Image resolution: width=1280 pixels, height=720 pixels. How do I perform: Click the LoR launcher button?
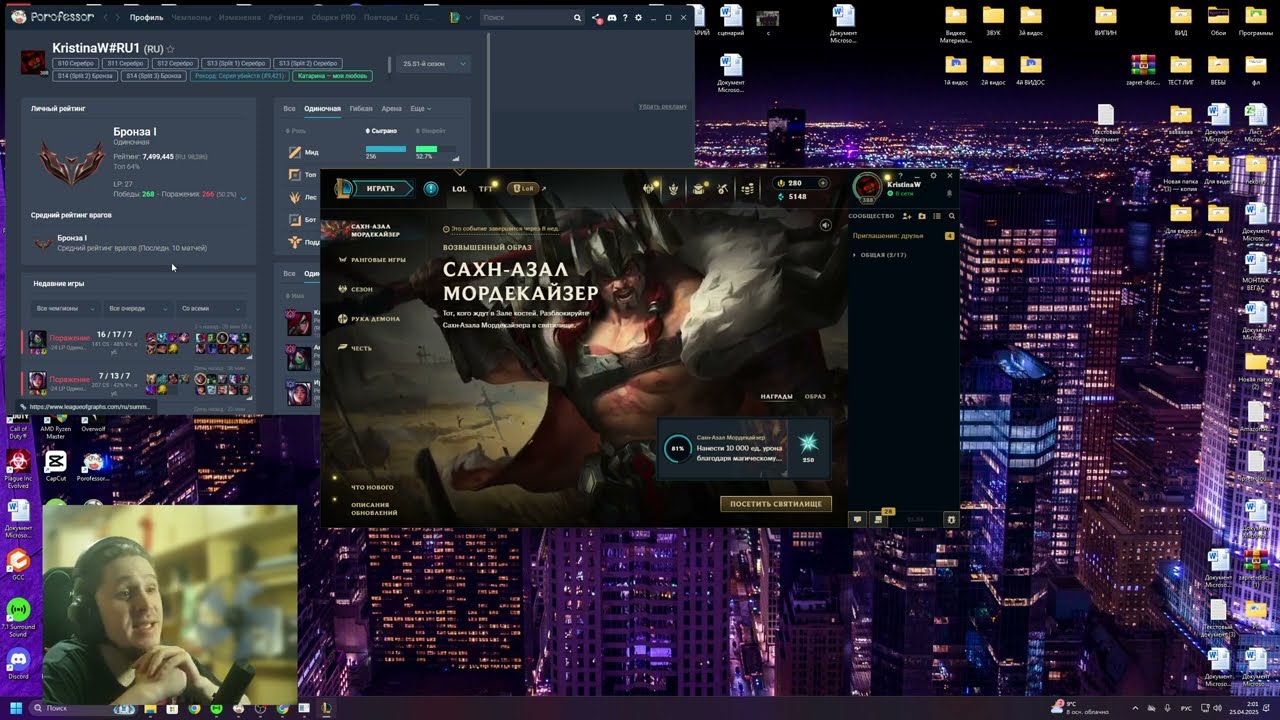point(525,188)
